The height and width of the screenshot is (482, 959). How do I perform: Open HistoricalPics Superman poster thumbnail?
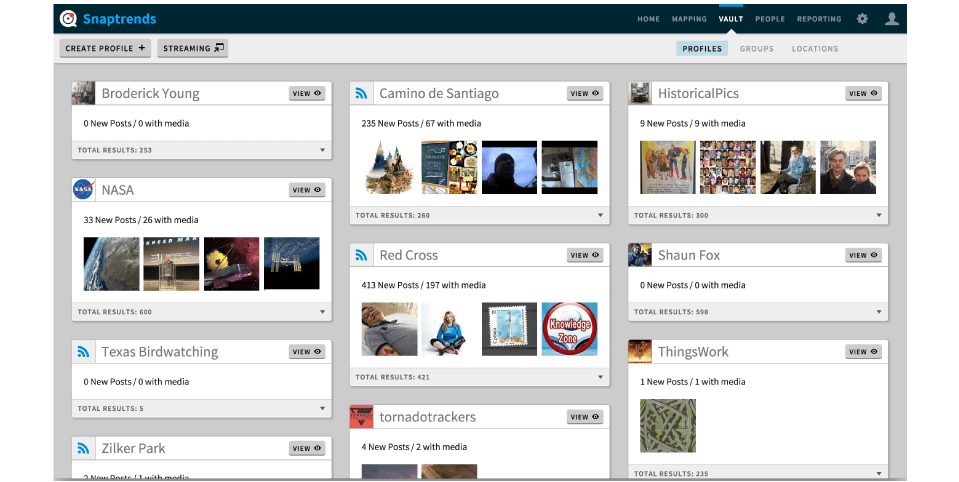point(668,168)
